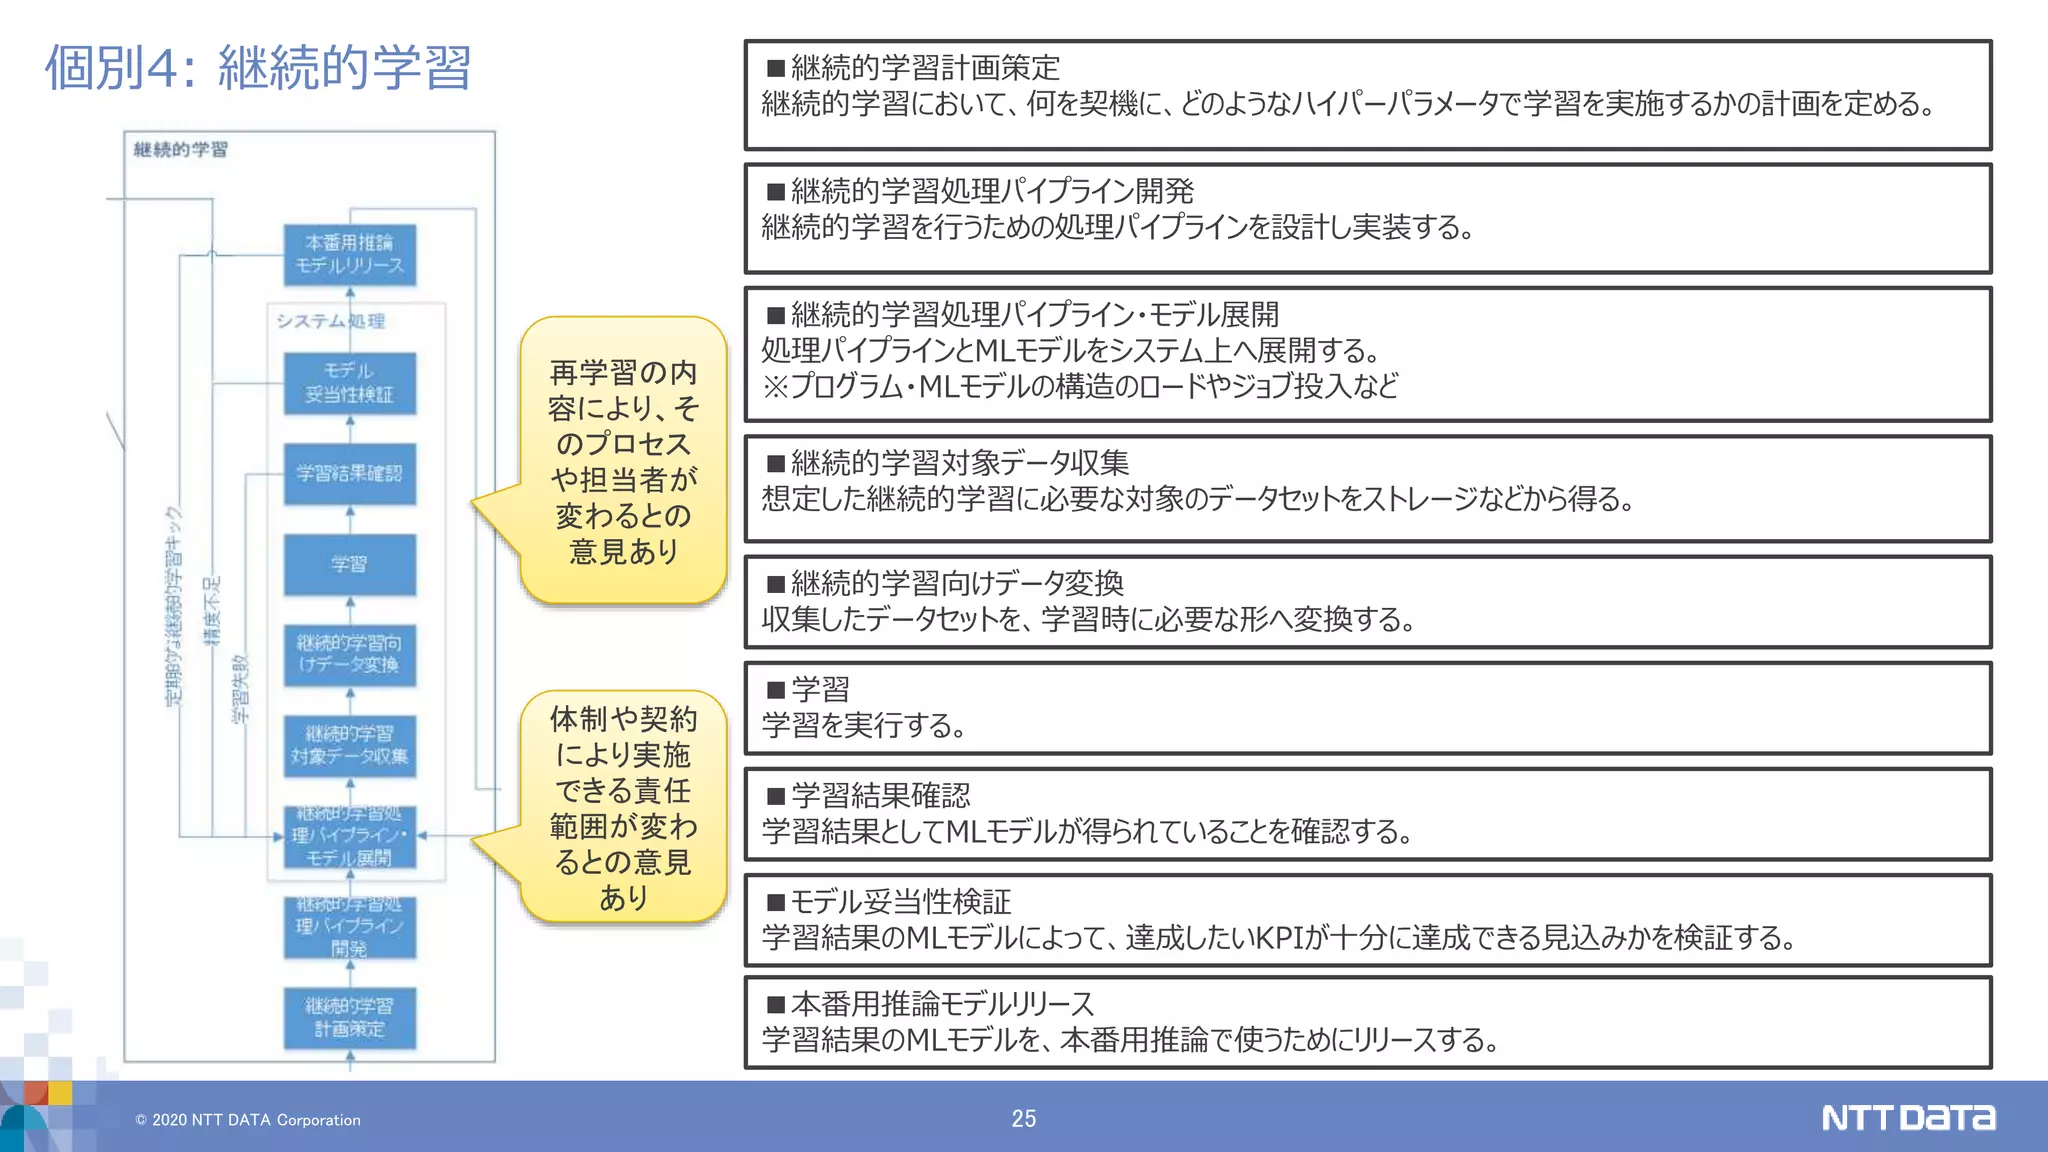This screenshot has height=1152, width=2048.
Task: Click the callout 体制や契約により実施
Action: click(x=623, y=807)
